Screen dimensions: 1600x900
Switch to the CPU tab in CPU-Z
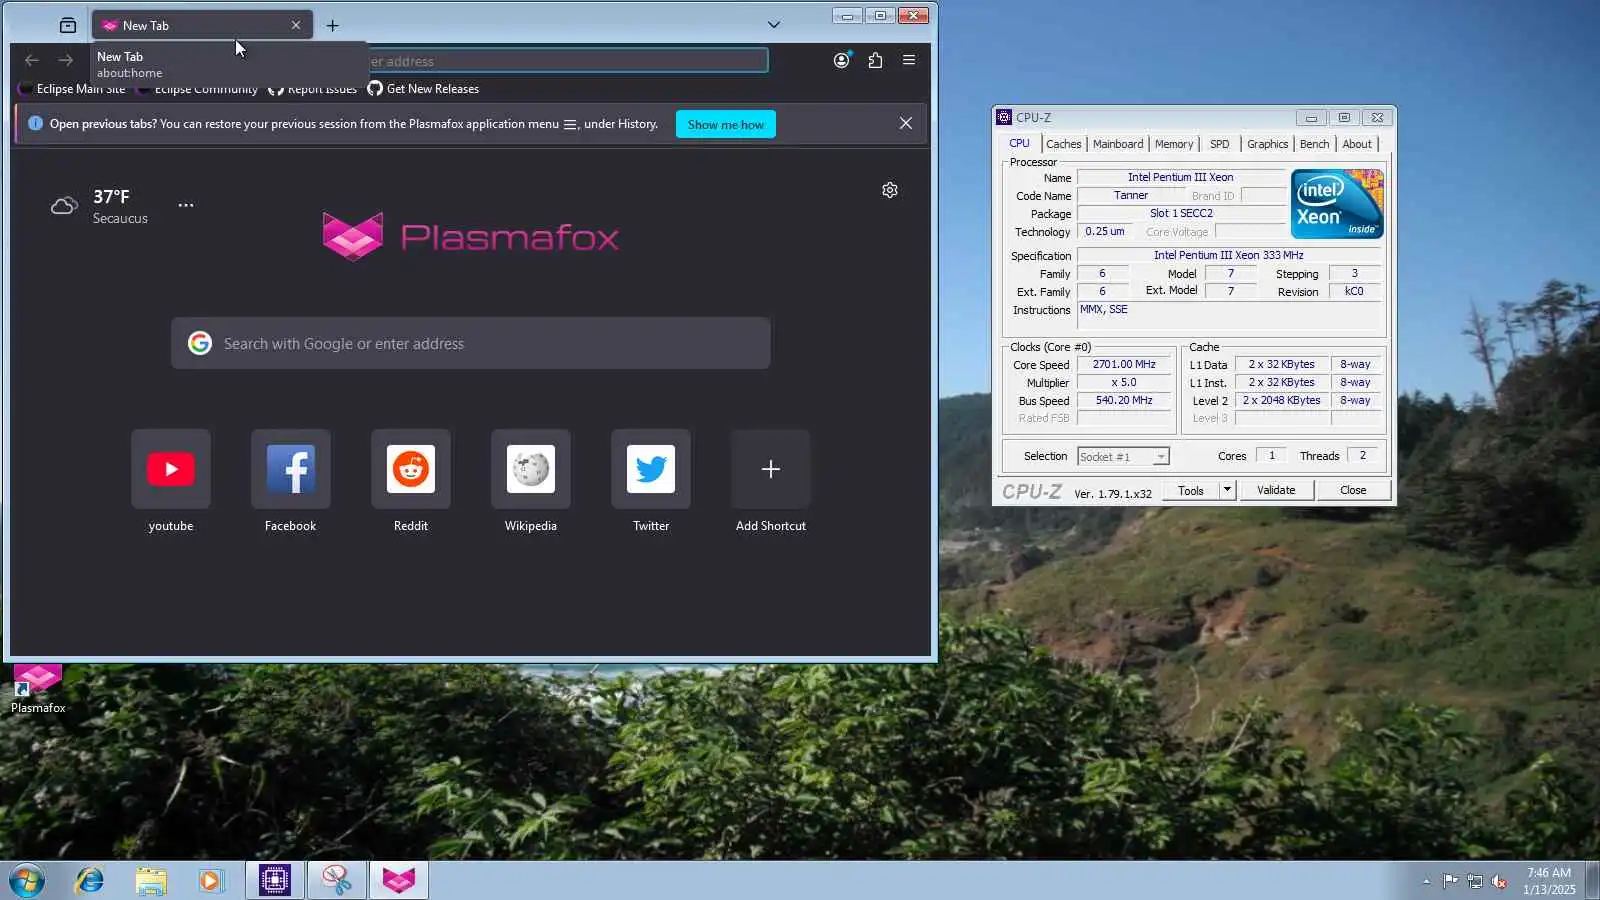(1019, 143)
